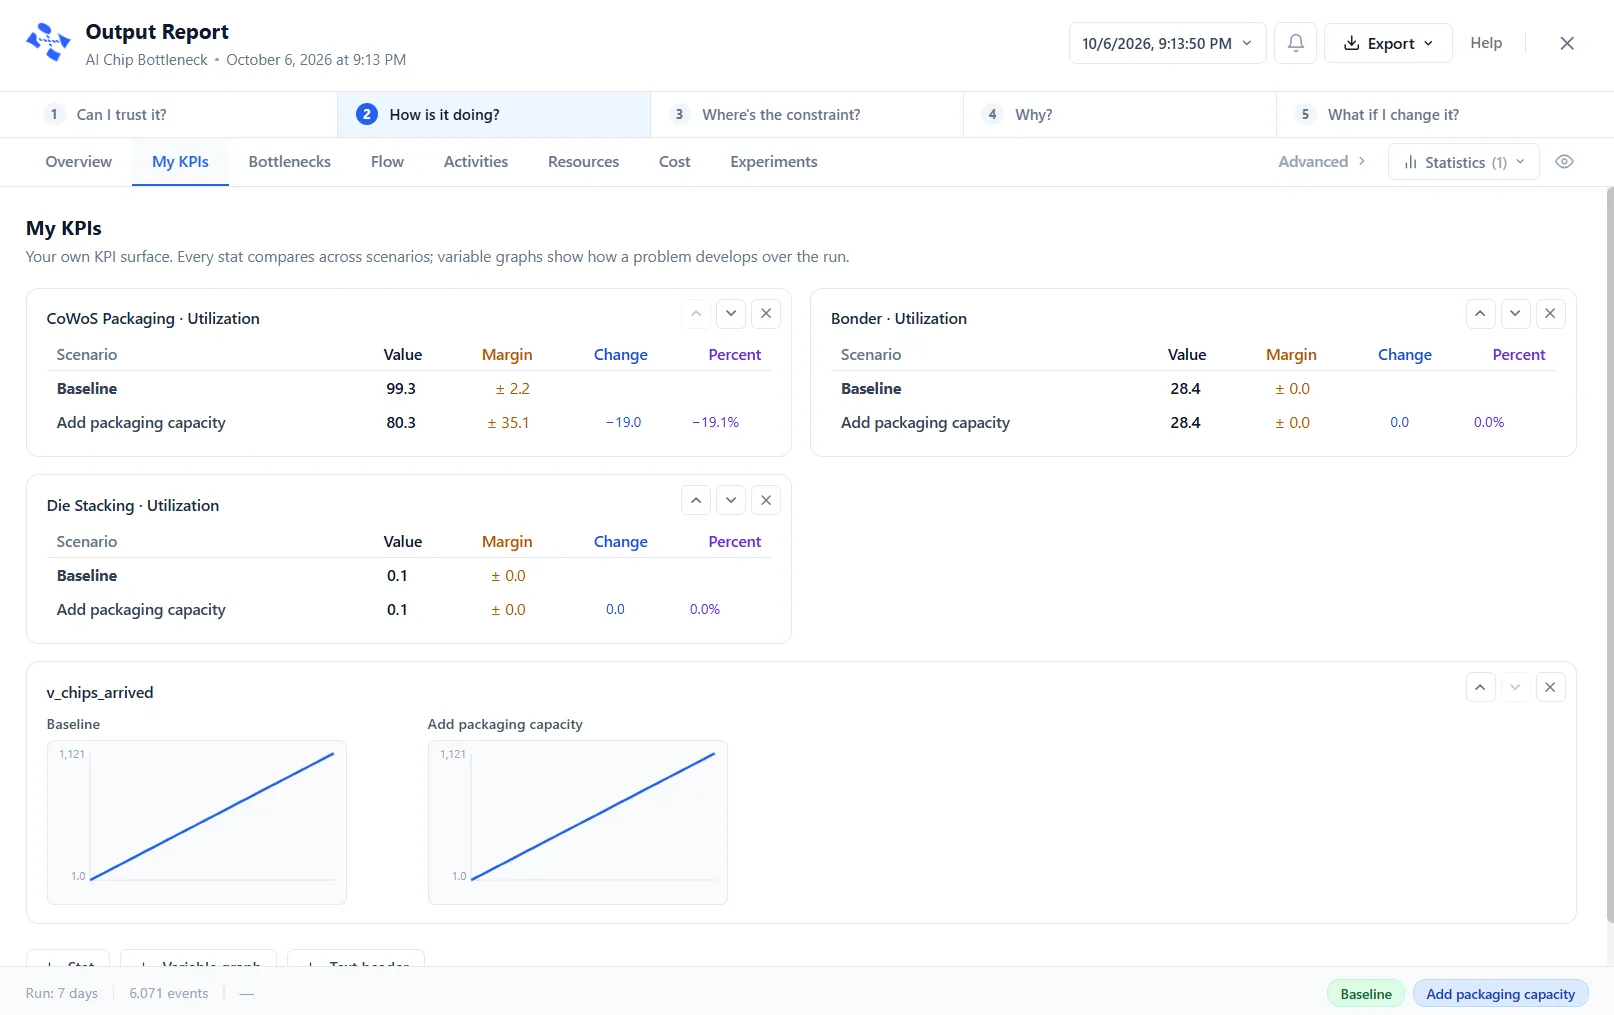Go to step 3 Where's the constraint?
The width and height of the screenshot is (1614, 1015).
coord(806,115)
